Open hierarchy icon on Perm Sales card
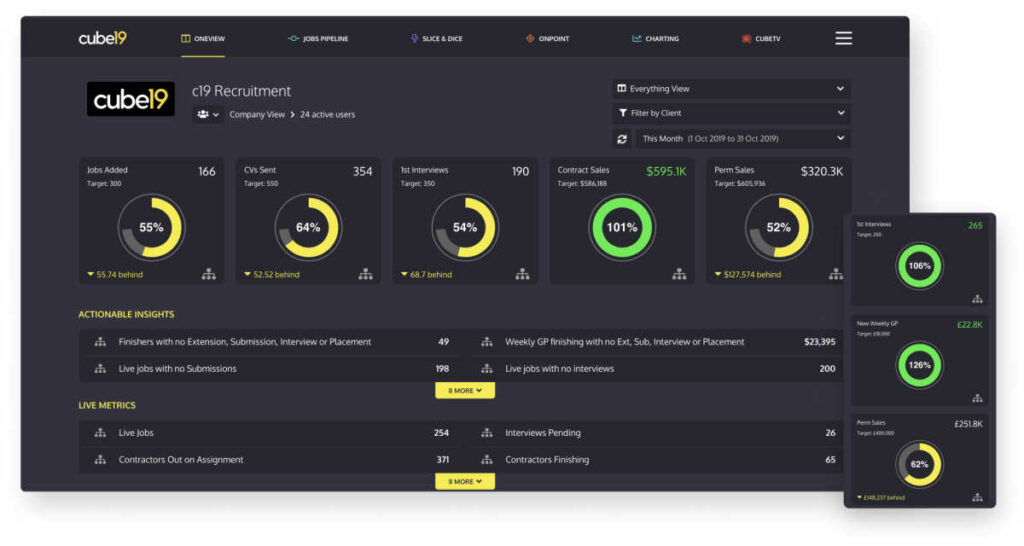1024x546 pixels. 835,274
